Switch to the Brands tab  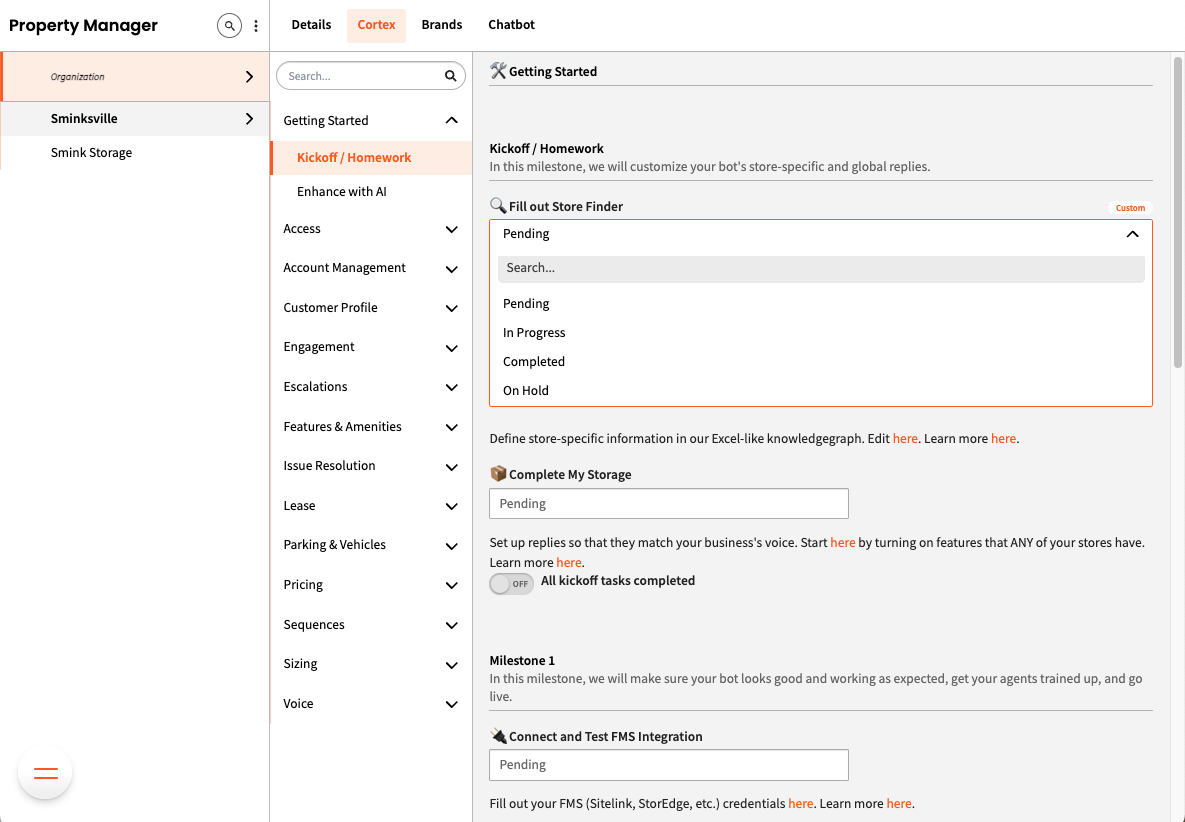coord(441,25)
